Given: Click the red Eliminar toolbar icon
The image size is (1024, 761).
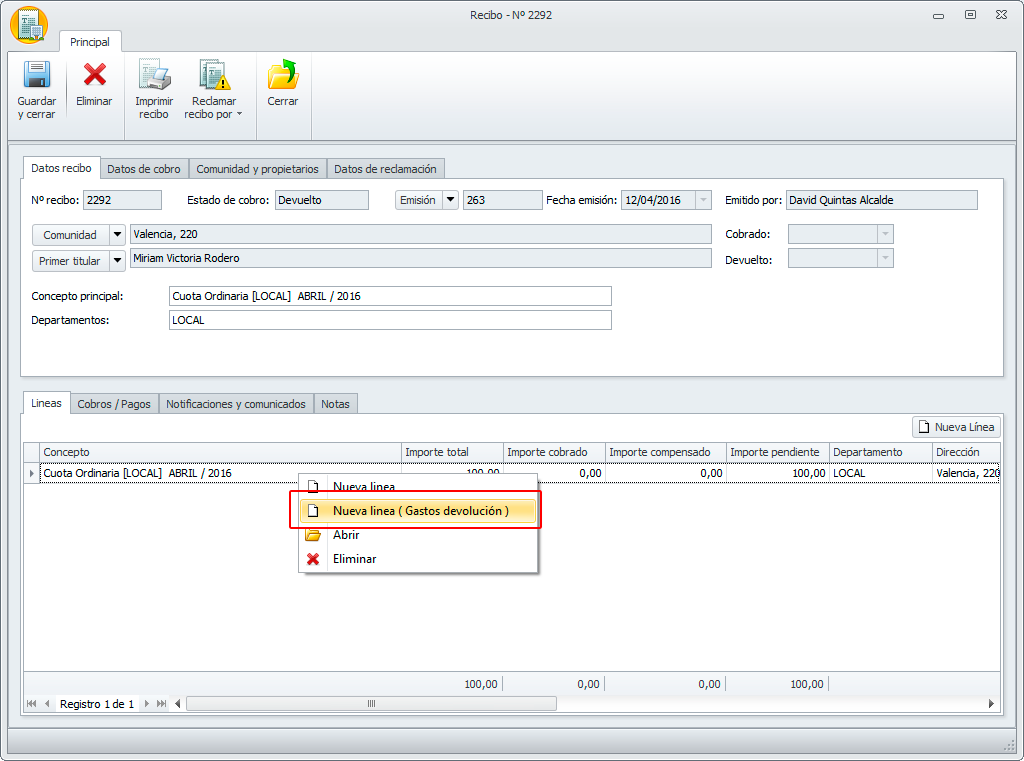Looking at the screenshot, I should coord(94,74).
